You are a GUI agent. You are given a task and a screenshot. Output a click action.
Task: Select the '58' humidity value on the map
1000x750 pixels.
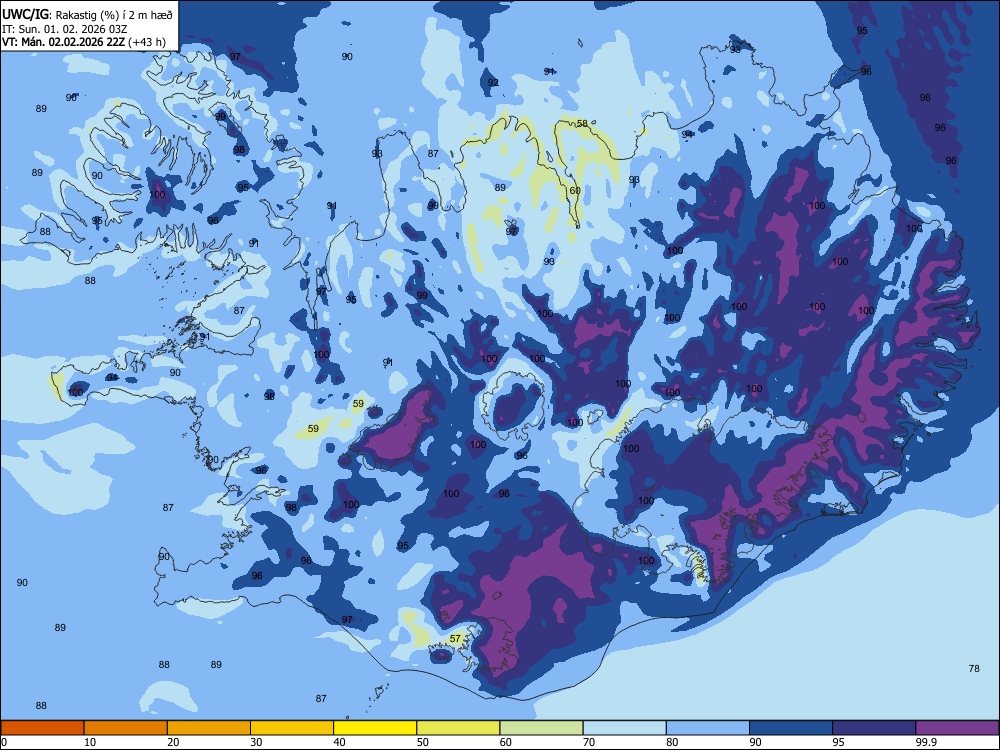pos(582,124)
